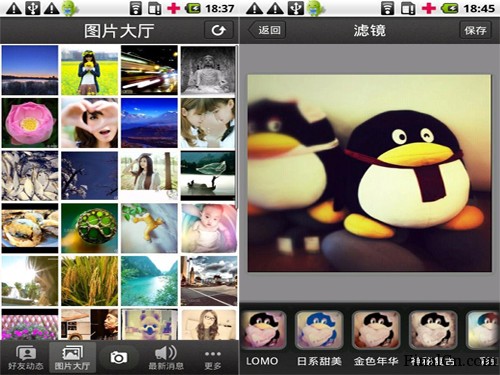Open the pink lotus flower photo

tap(30, 123)
